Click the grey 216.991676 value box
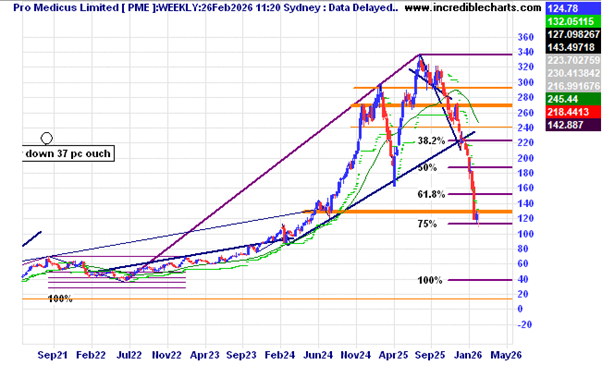 (573, 86)
